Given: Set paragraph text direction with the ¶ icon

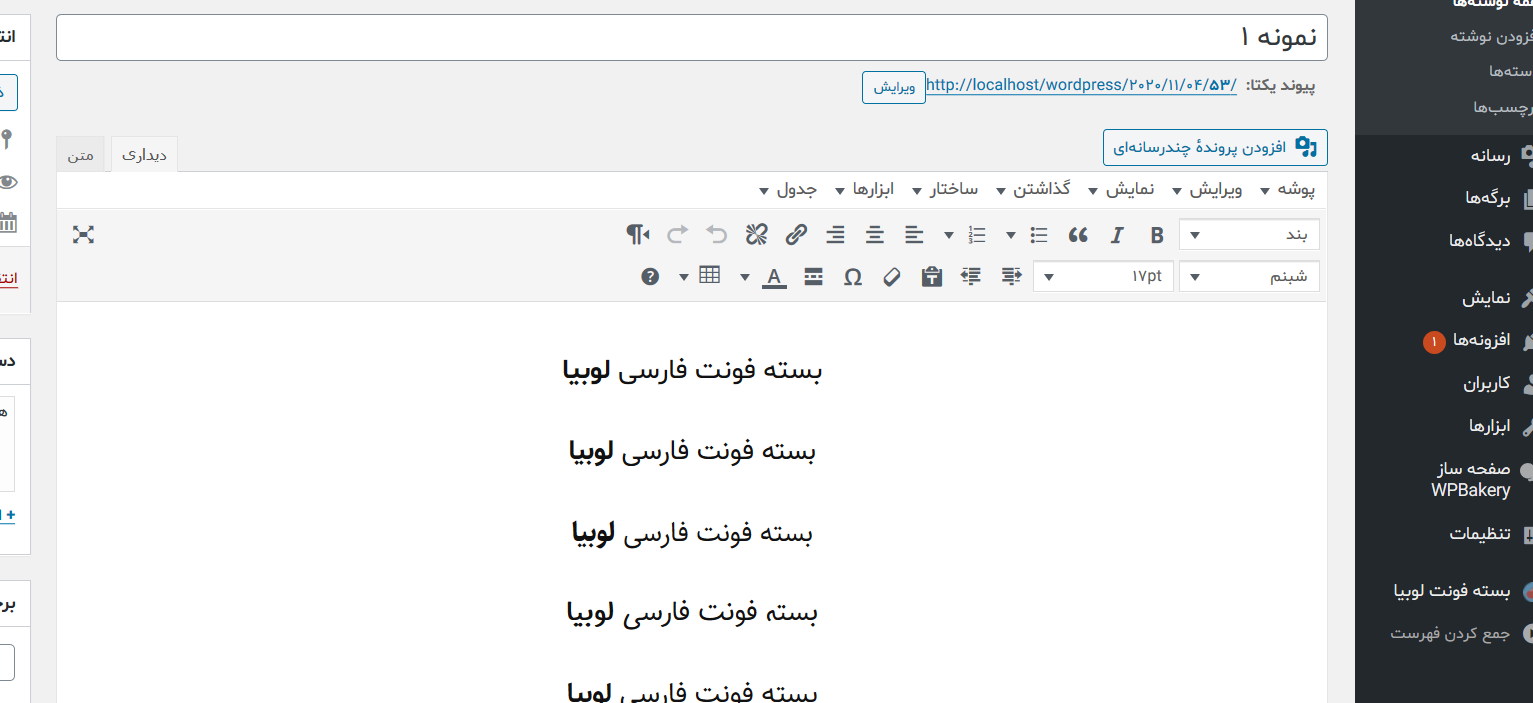Looking at the screenshot, I should coord(638,235).
